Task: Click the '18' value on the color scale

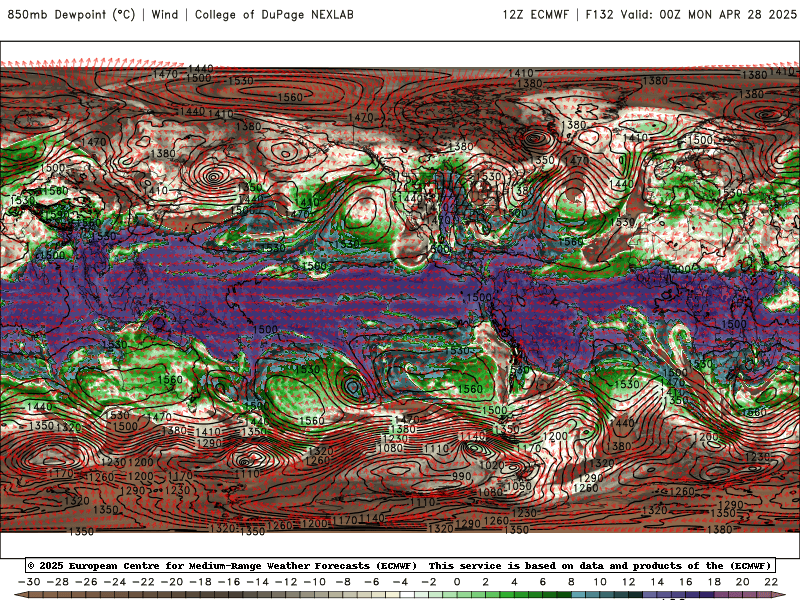Action: [714, 582]
